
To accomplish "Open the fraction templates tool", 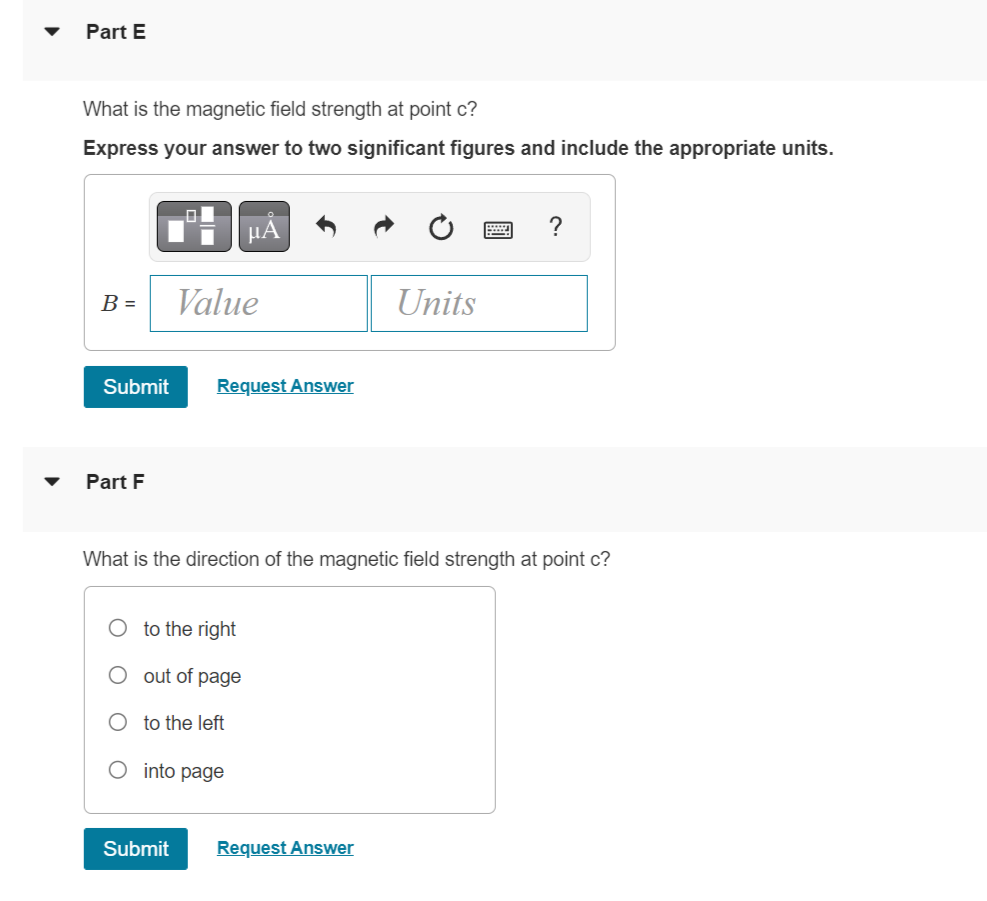I will click(194, 227).
